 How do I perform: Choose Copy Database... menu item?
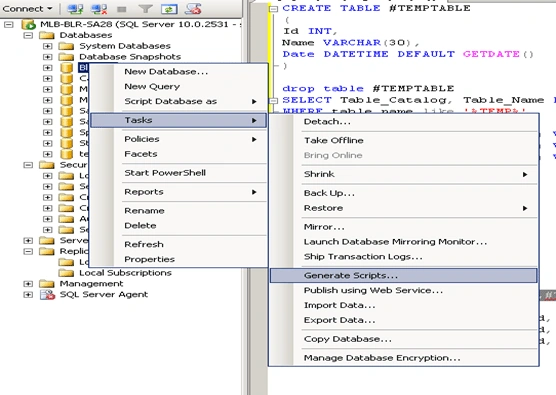[x=404, y=339]
